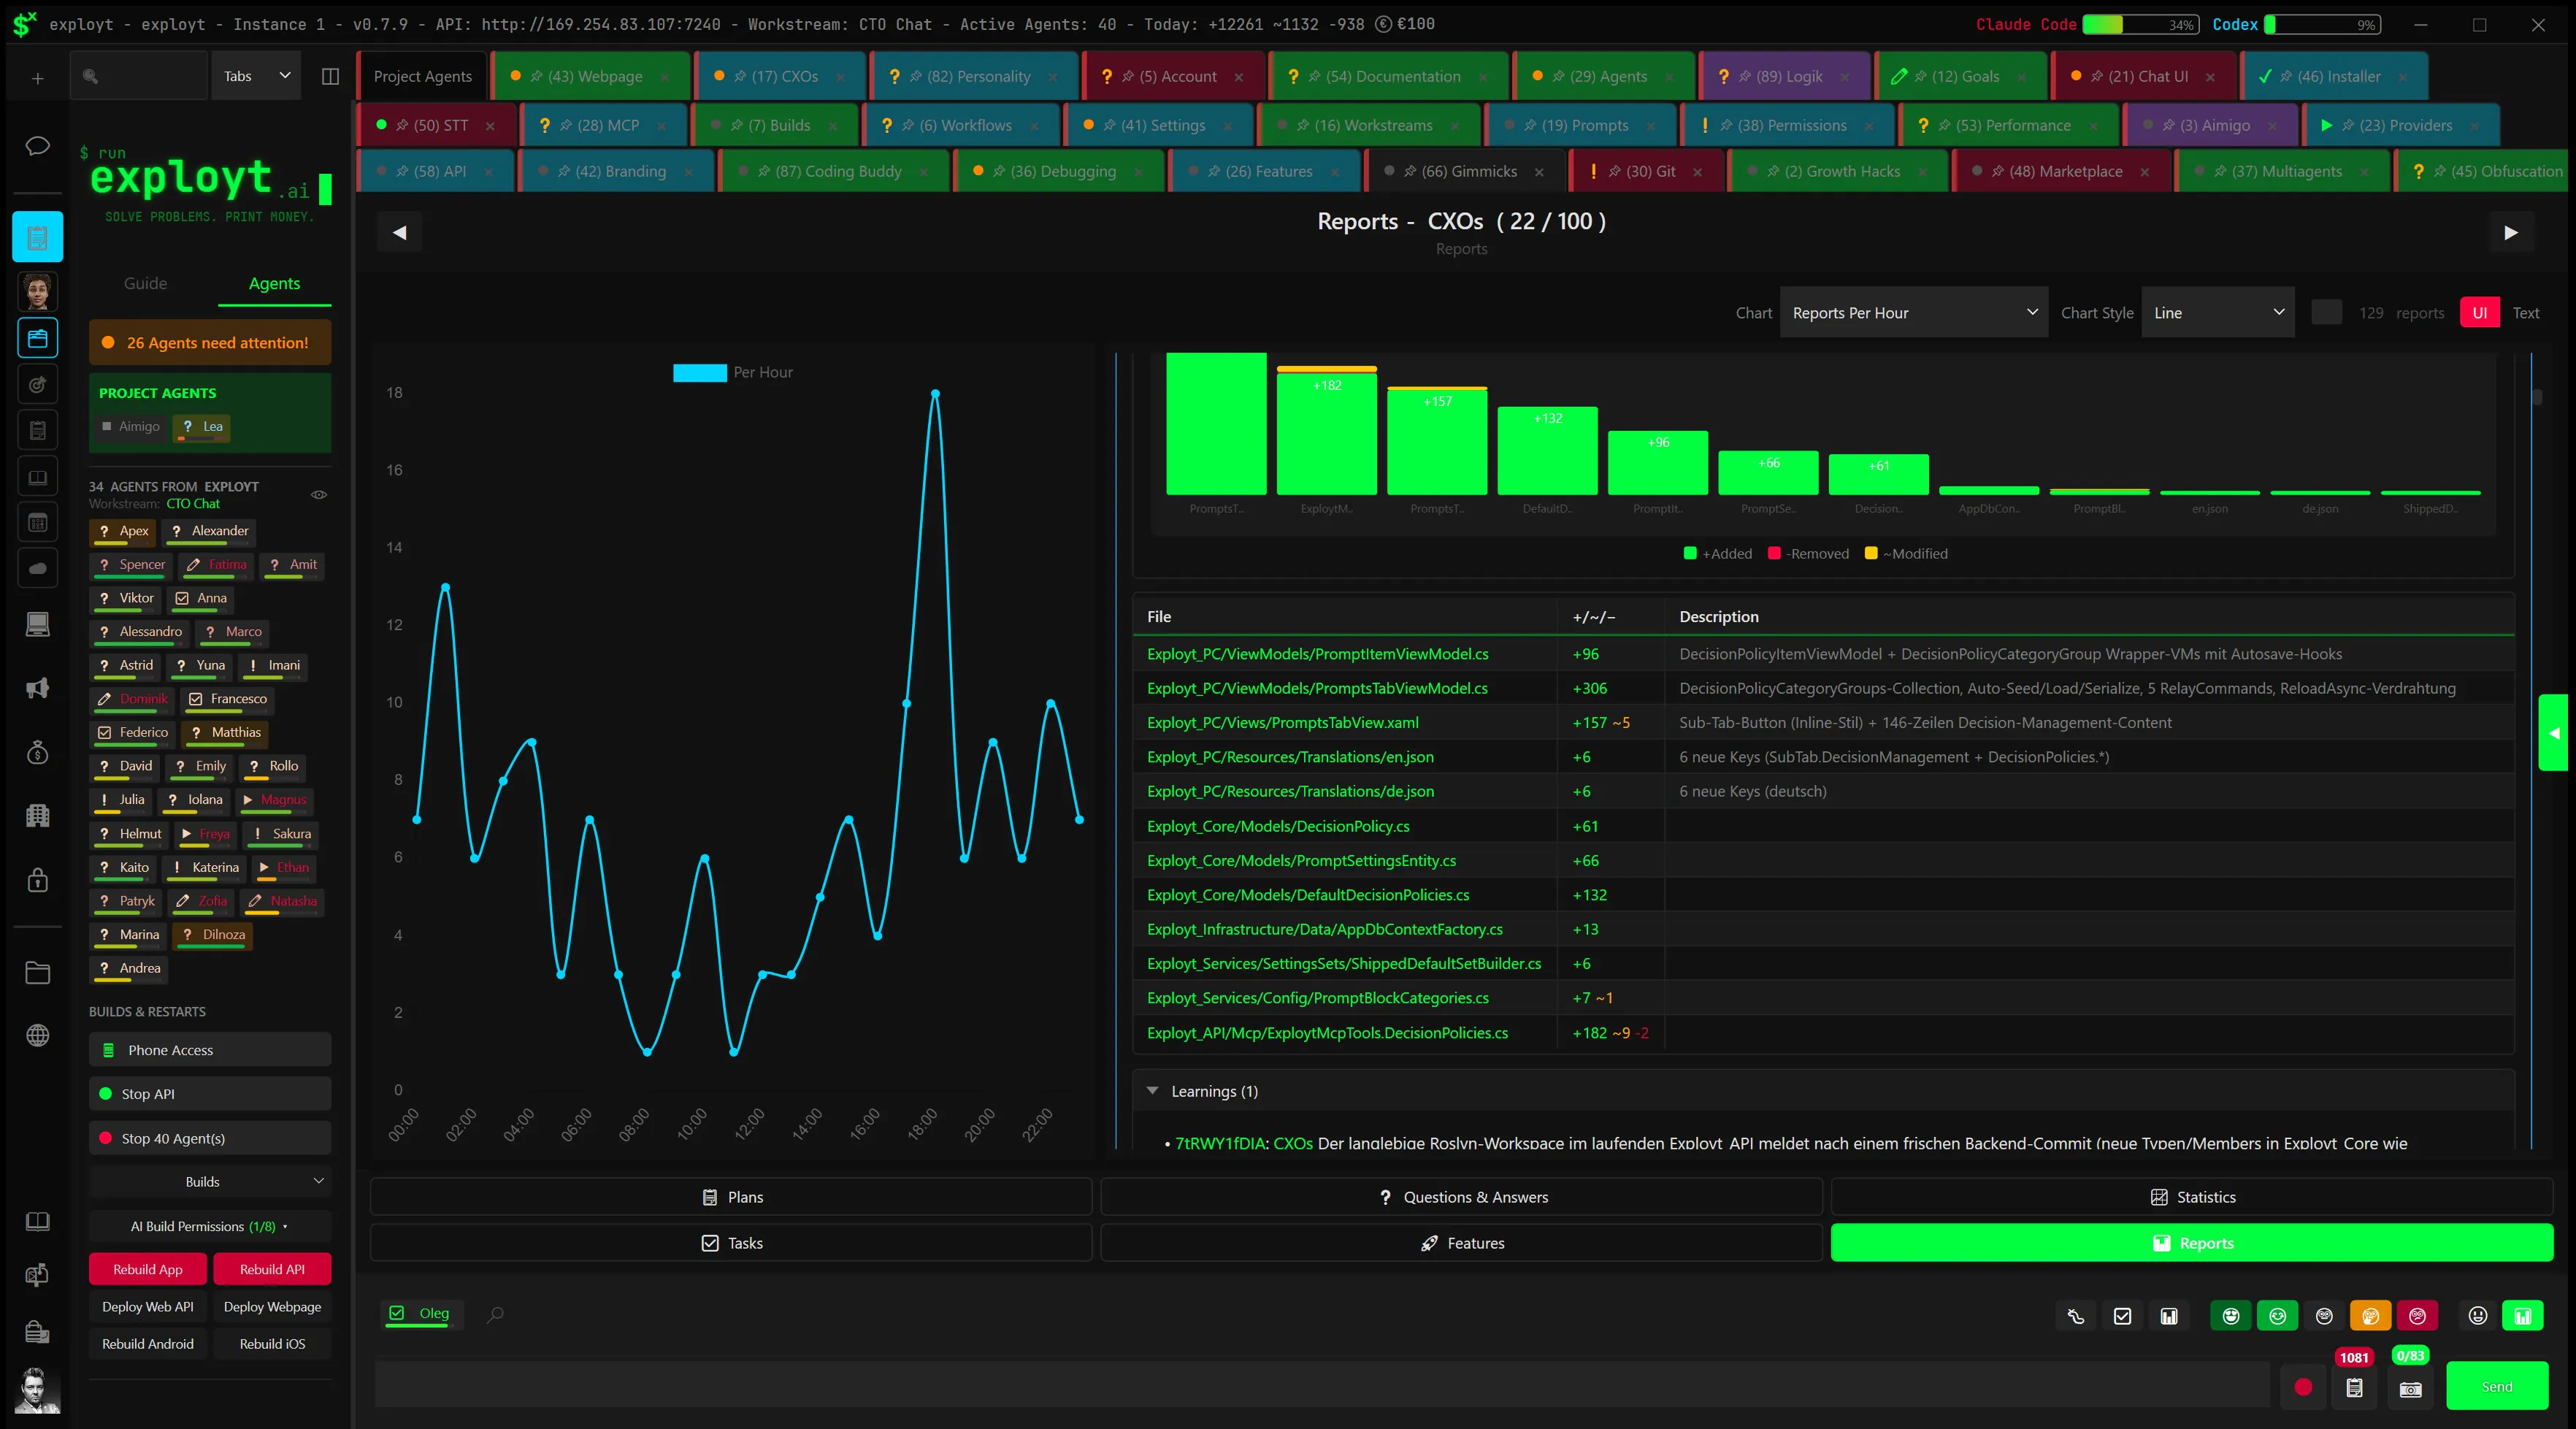
Task: Open the (87) Coding Buddy tab
Action: pos(835,171)
